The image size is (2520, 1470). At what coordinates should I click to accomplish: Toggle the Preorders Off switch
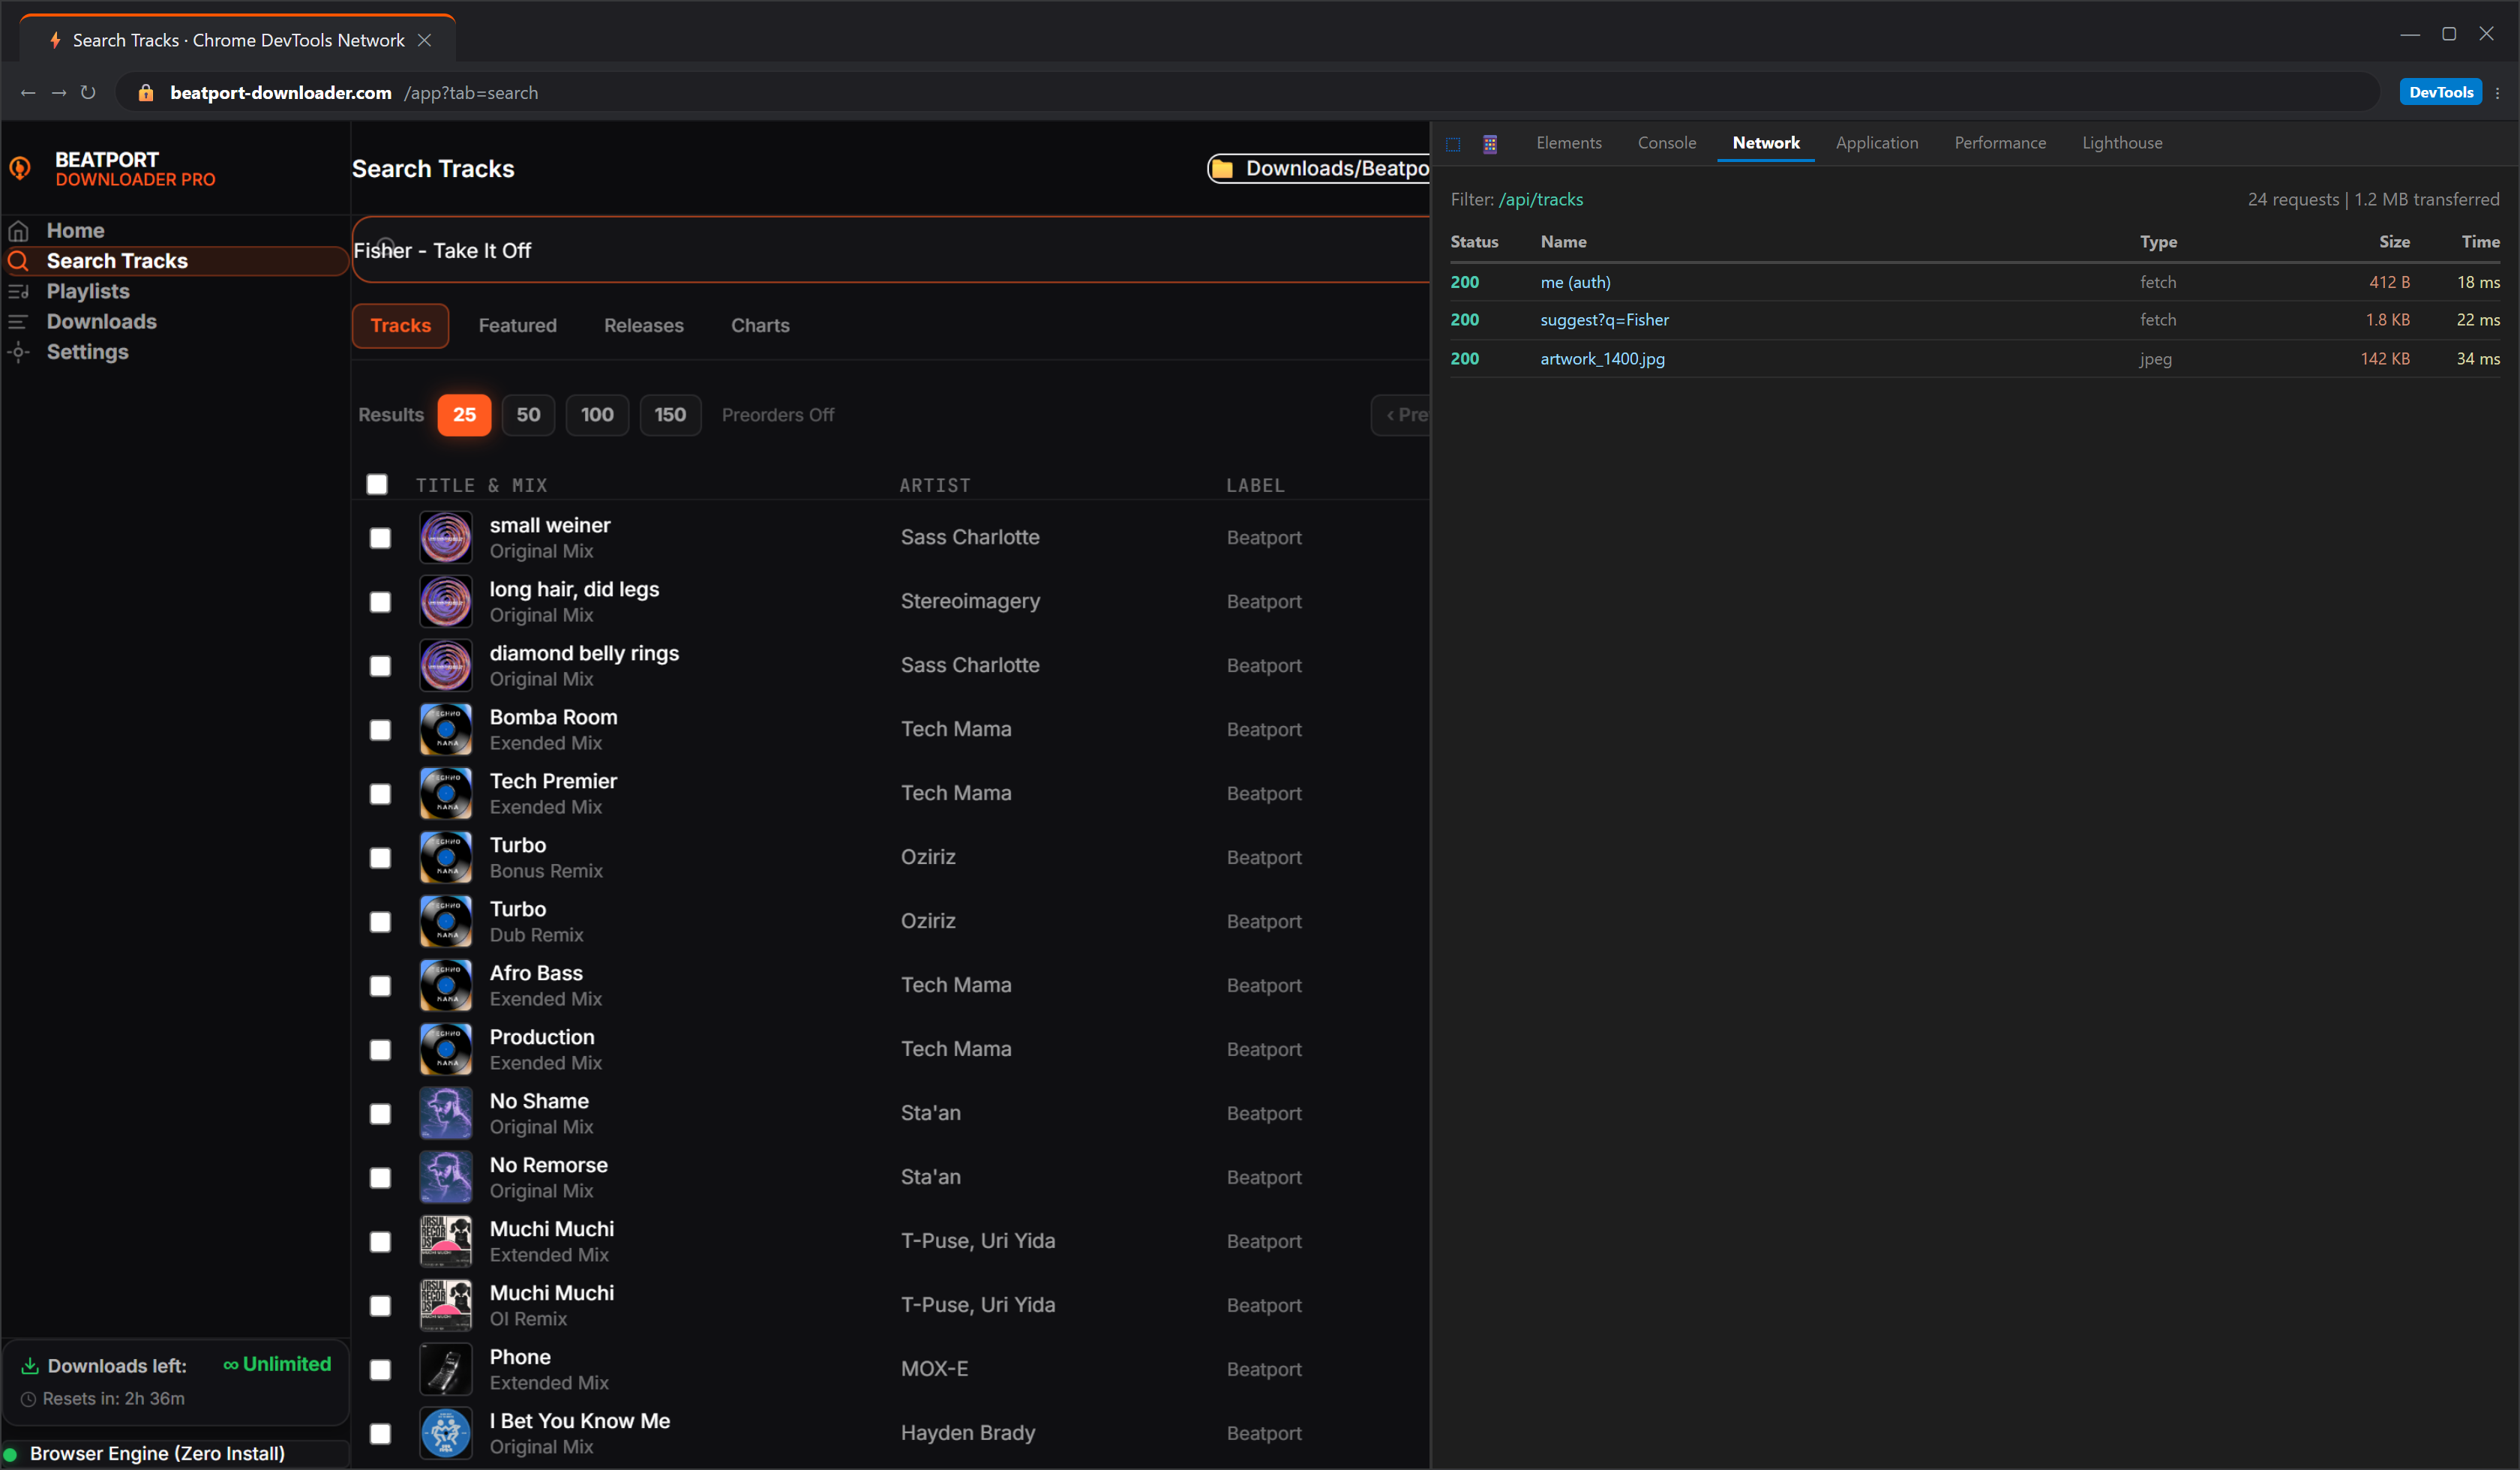(x=778, y=415)
